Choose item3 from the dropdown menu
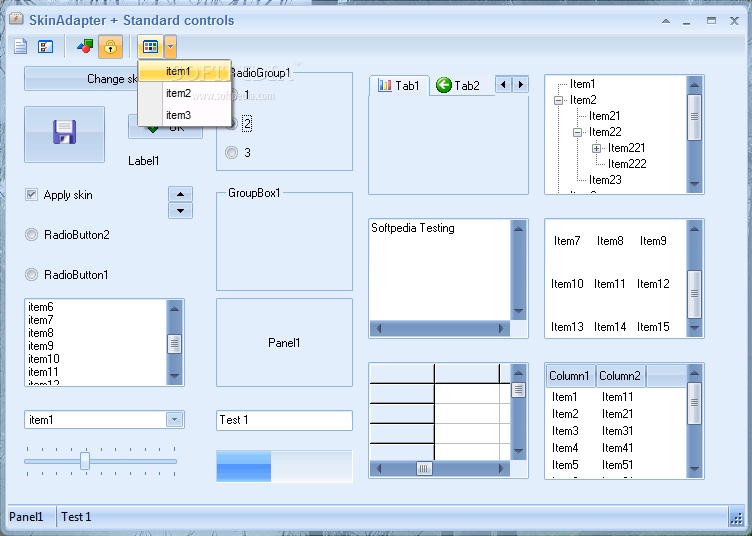752x536 pixels. (185, 115)
